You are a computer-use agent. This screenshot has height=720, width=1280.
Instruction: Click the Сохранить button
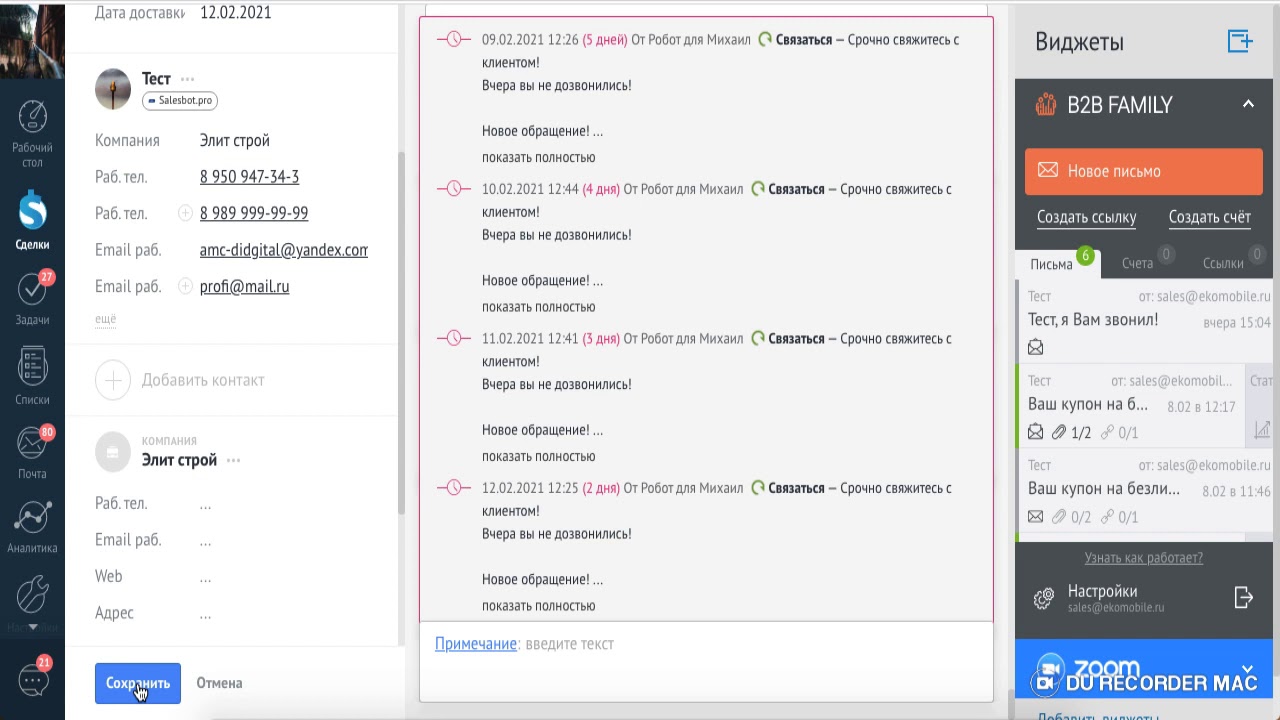138,683
